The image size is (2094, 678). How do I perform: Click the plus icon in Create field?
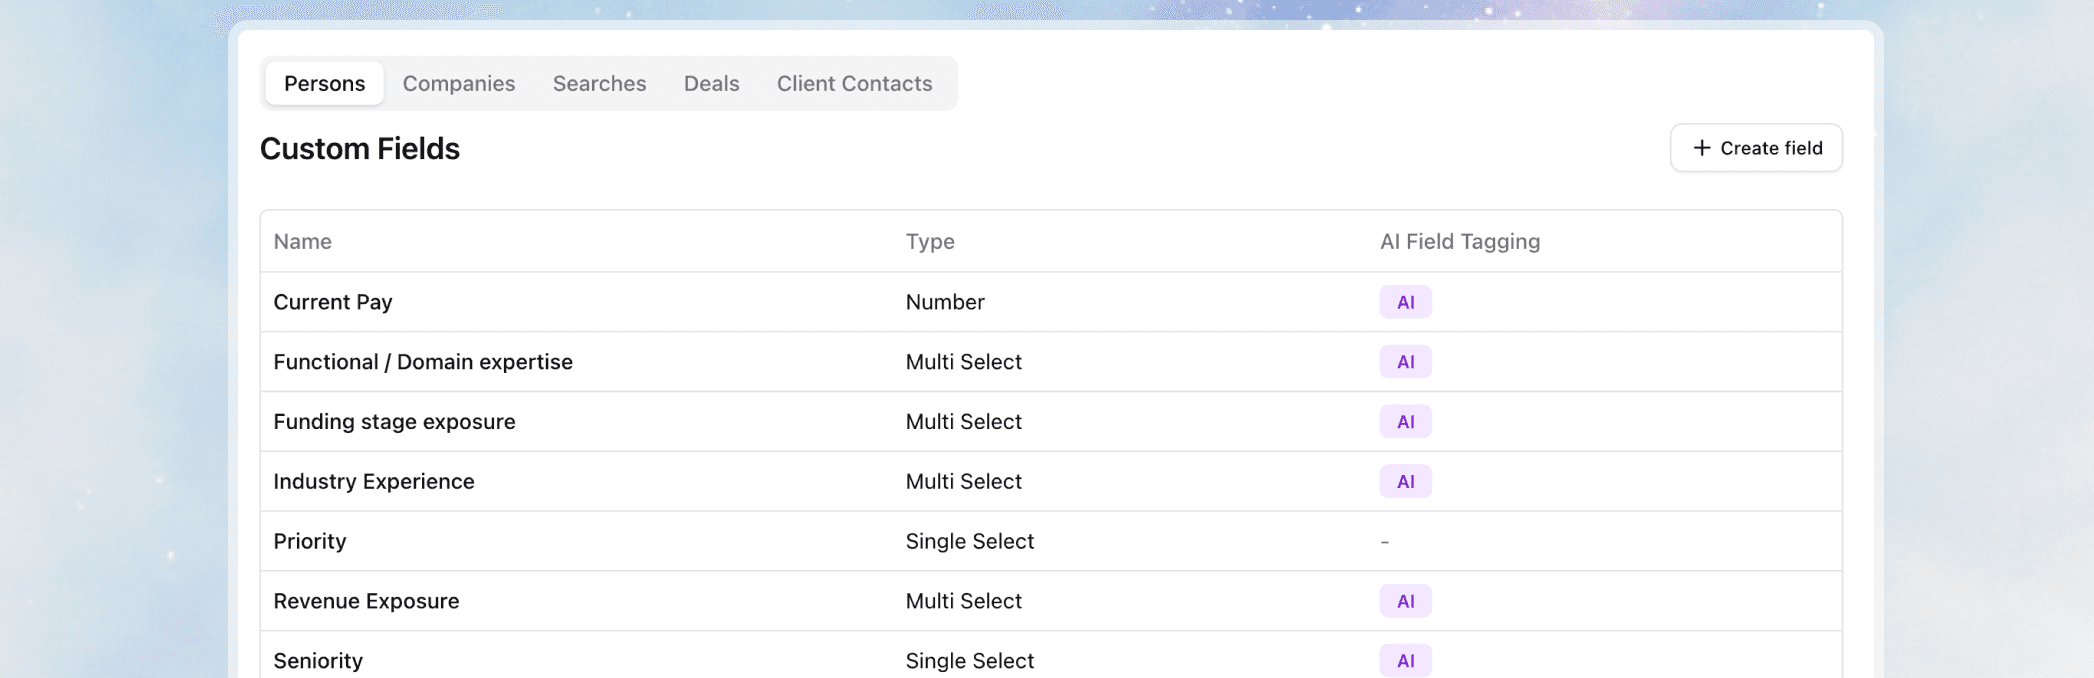[x=1701, y=148]
